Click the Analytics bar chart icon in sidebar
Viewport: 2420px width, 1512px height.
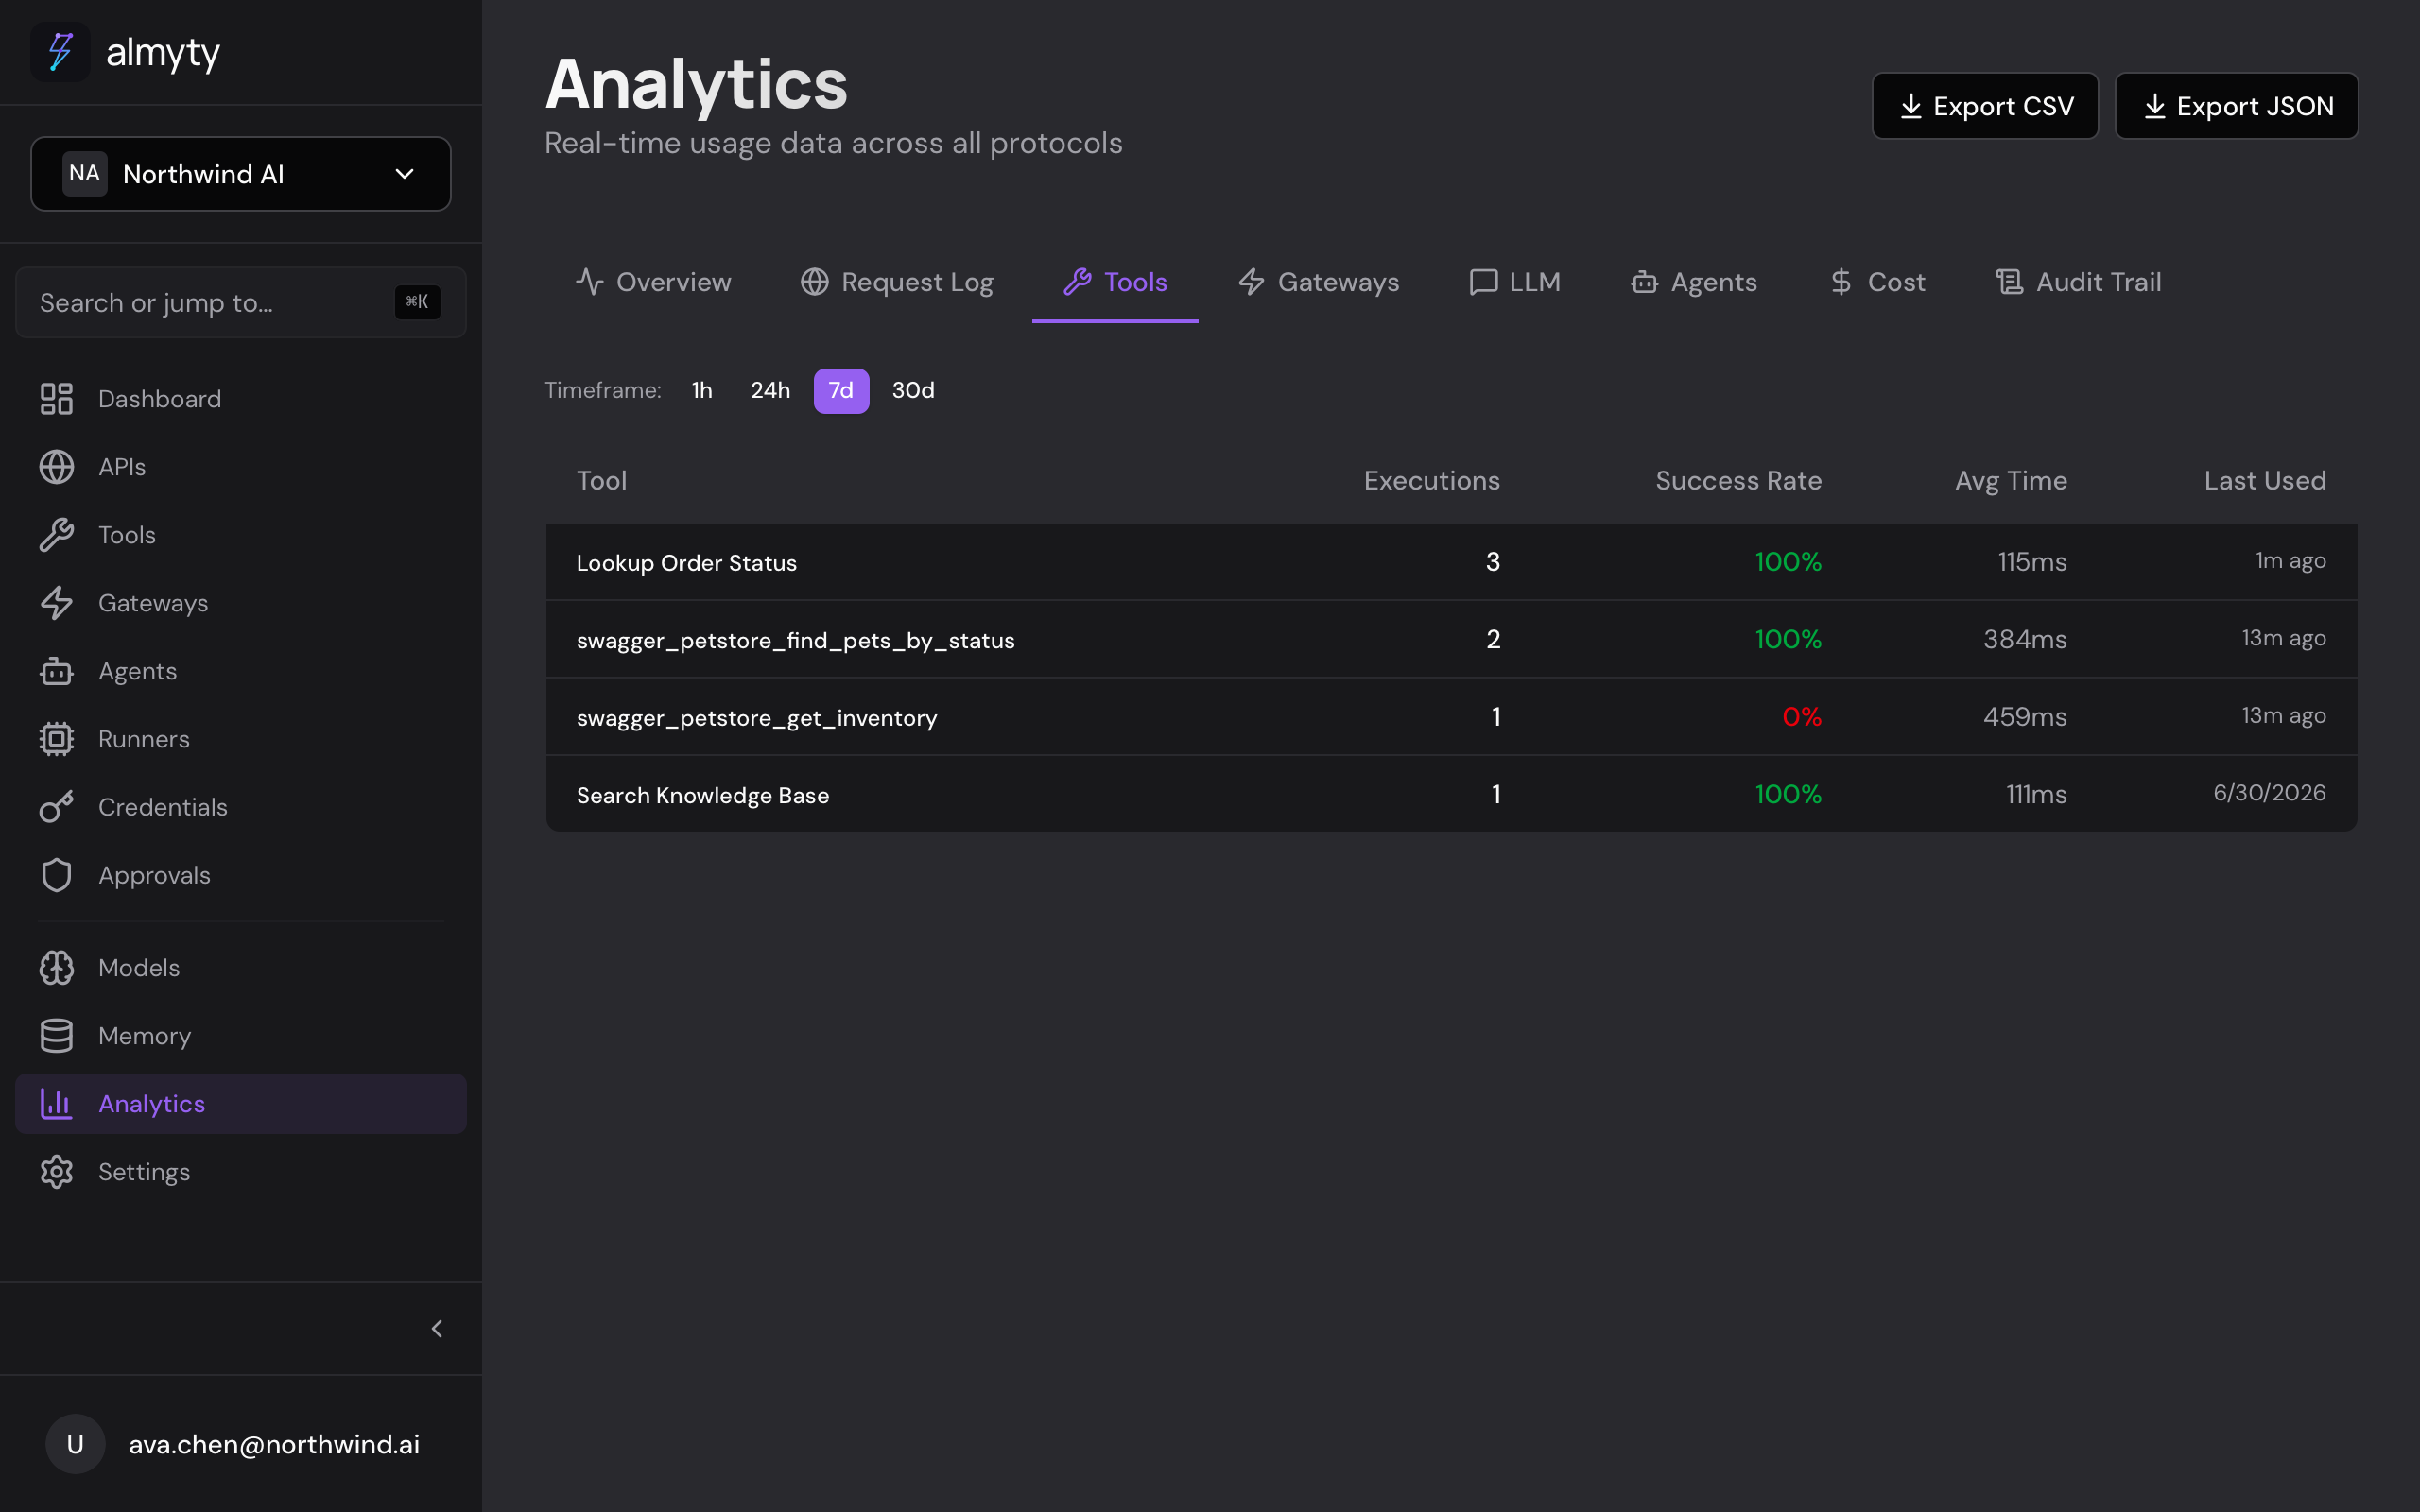tap(56, 1104)
